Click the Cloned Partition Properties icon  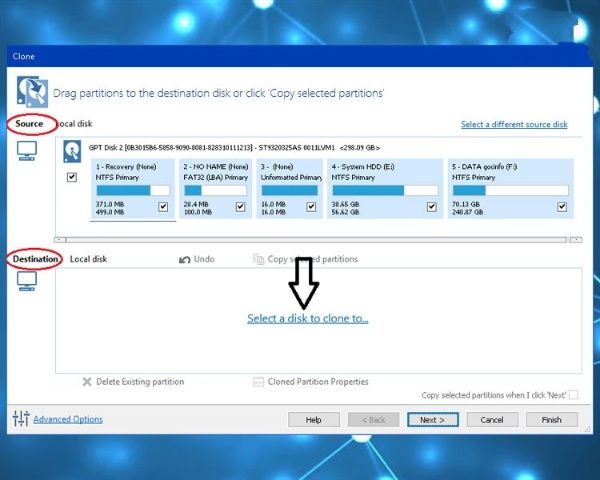(259, 382)
